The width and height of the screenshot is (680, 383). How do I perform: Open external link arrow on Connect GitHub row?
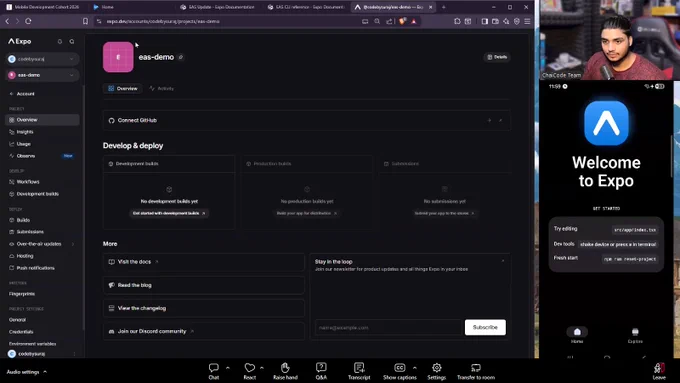click(x=500, y=120)
